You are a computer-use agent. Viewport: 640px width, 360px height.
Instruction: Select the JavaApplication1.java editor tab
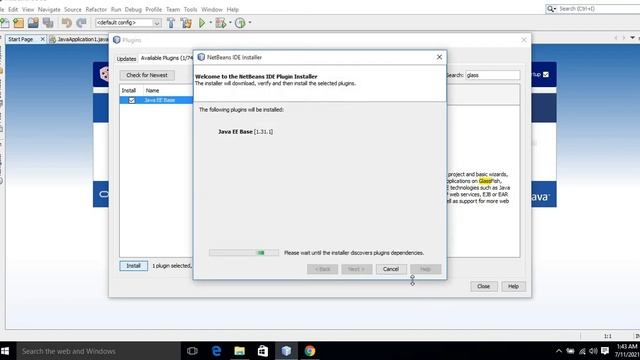(x=79, y=39)
